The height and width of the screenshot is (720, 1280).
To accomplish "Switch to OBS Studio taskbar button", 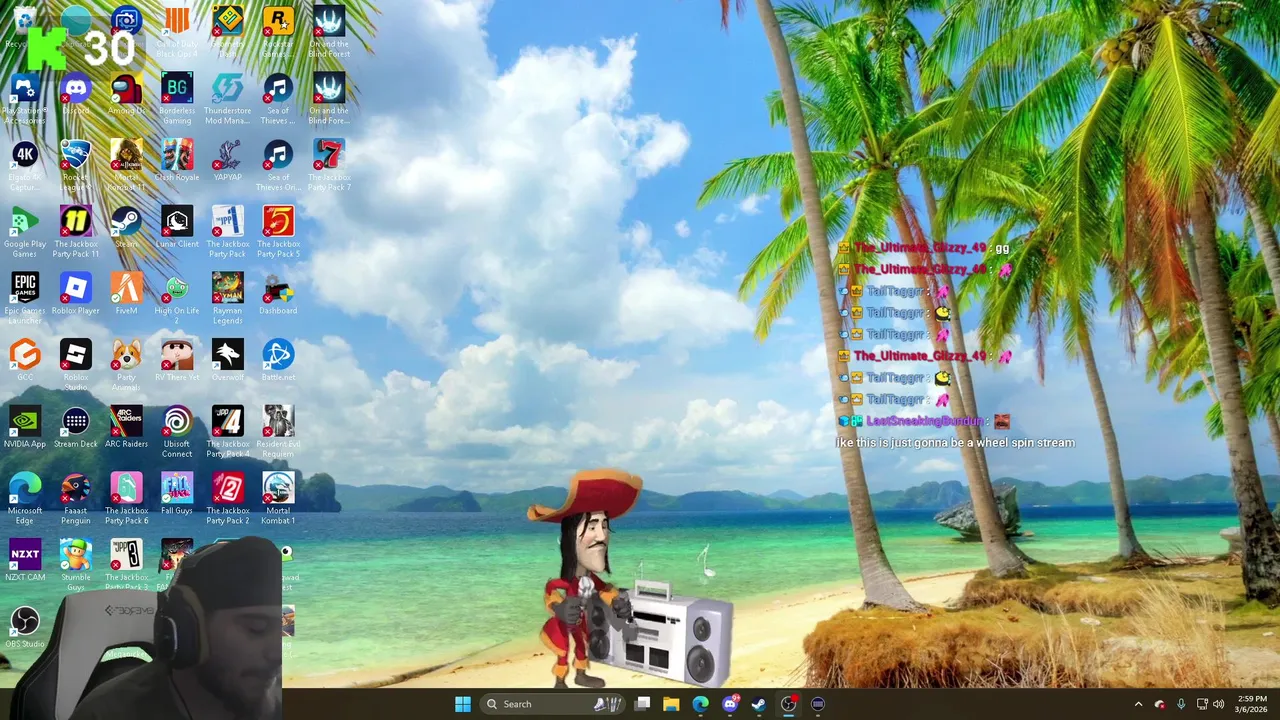I will coord(789,704).
